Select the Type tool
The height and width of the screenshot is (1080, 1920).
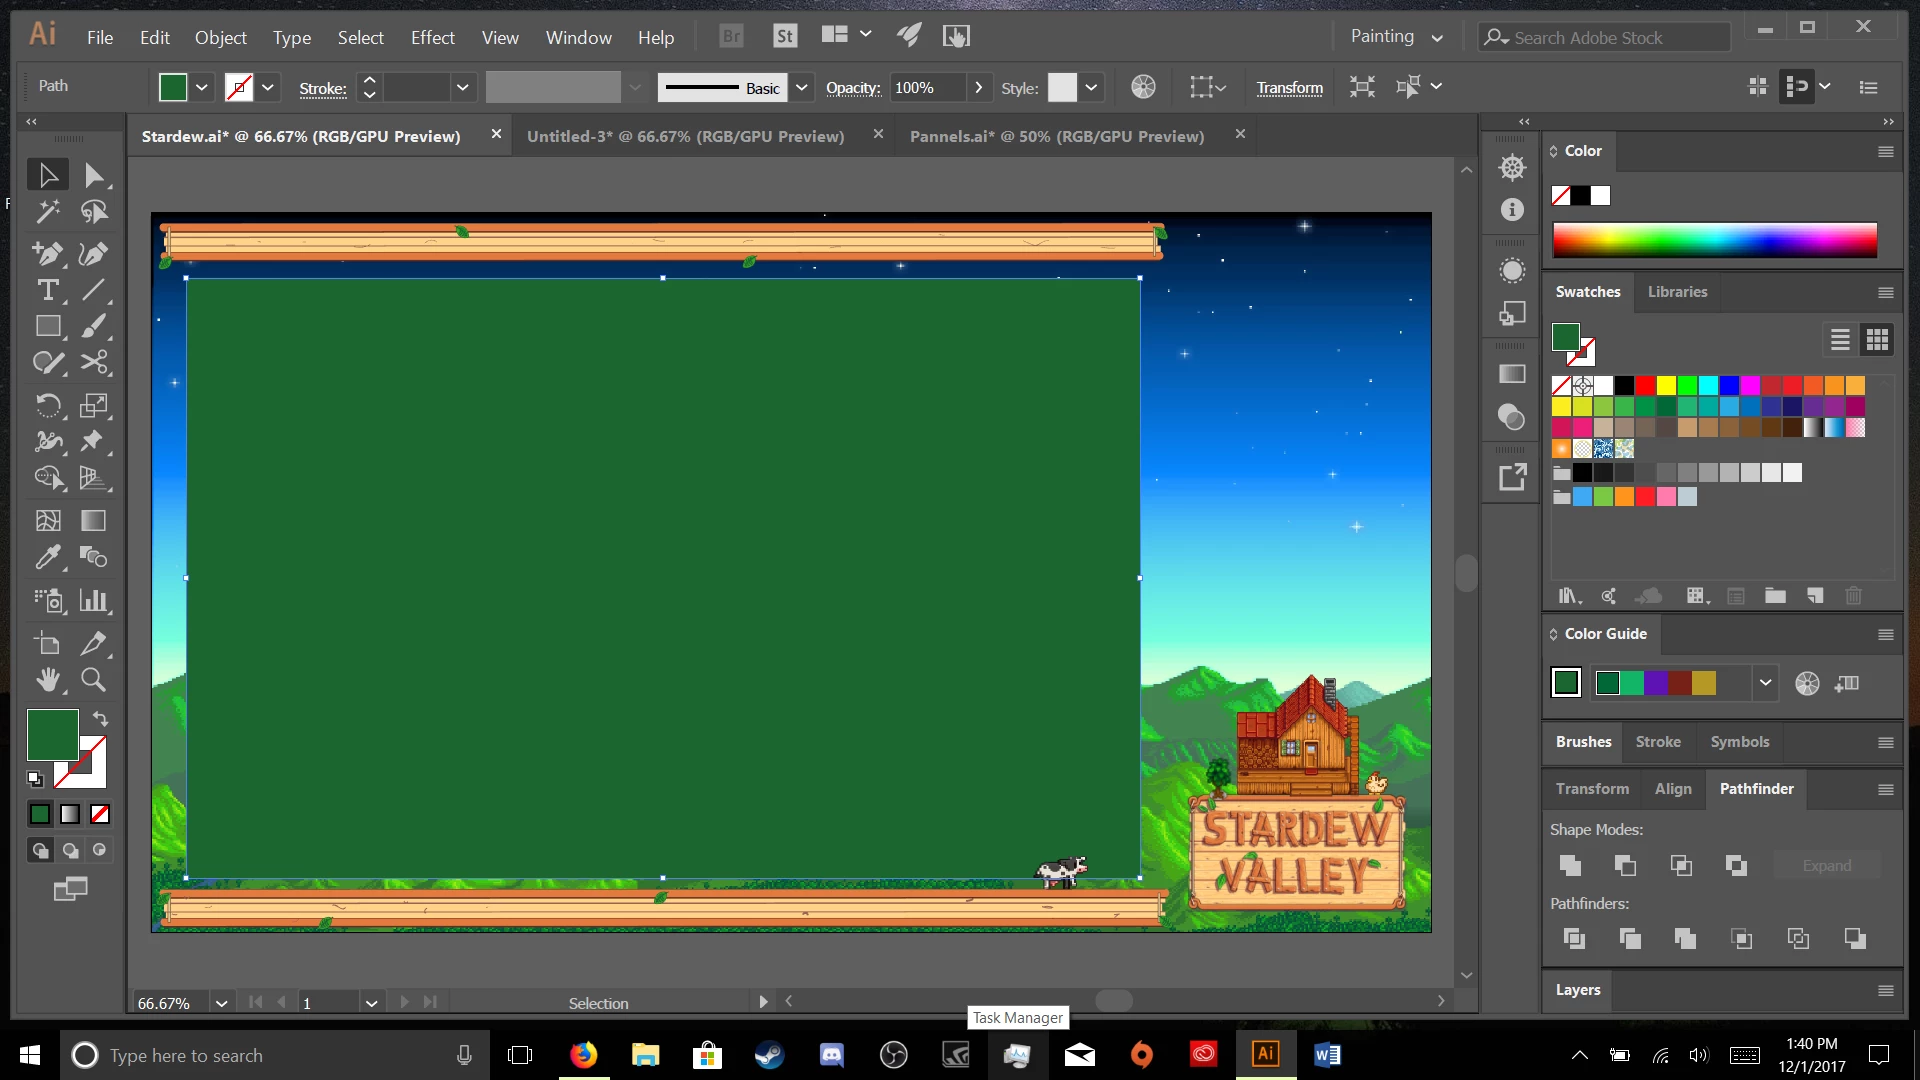pyautogui.click(x=47, y=291)
